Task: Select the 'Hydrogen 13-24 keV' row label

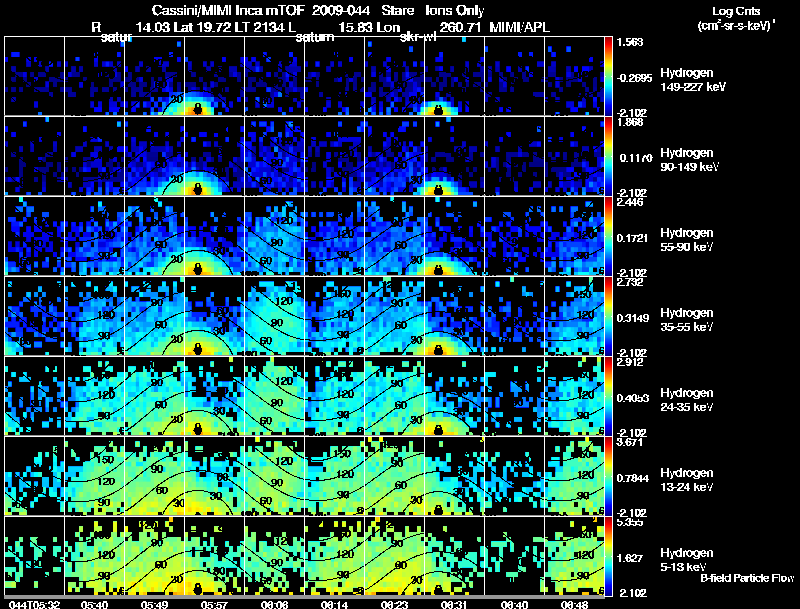Action: tap(687, 480)
